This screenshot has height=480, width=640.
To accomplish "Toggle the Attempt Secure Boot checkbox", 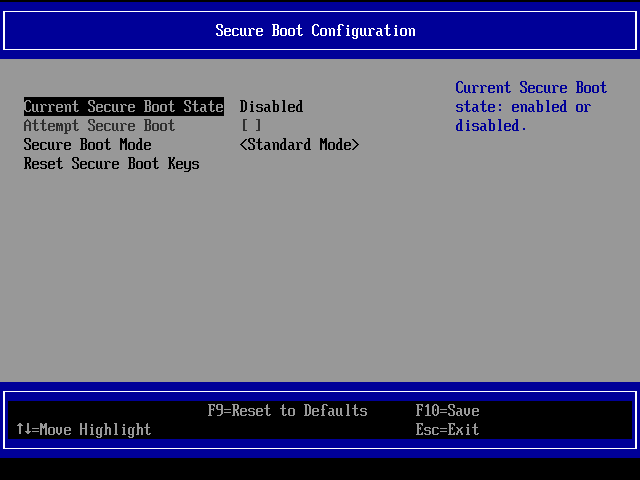I will coord(251,126).
